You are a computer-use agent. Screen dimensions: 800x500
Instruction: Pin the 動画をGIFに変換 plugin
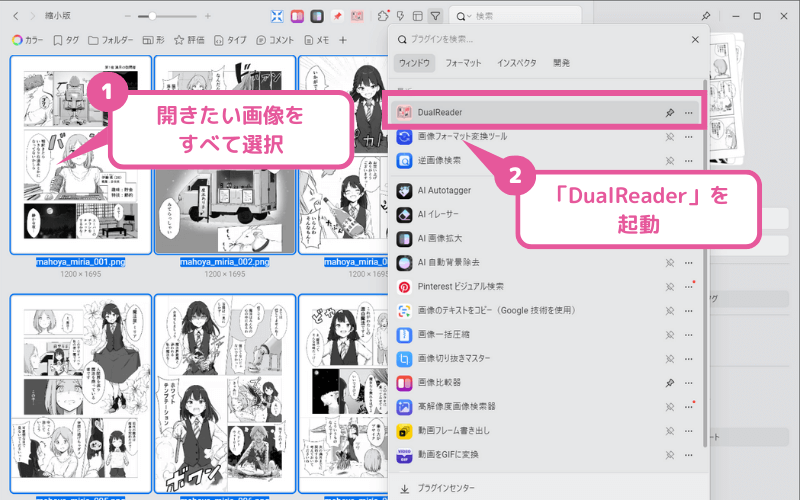click(x=670, y=455)
